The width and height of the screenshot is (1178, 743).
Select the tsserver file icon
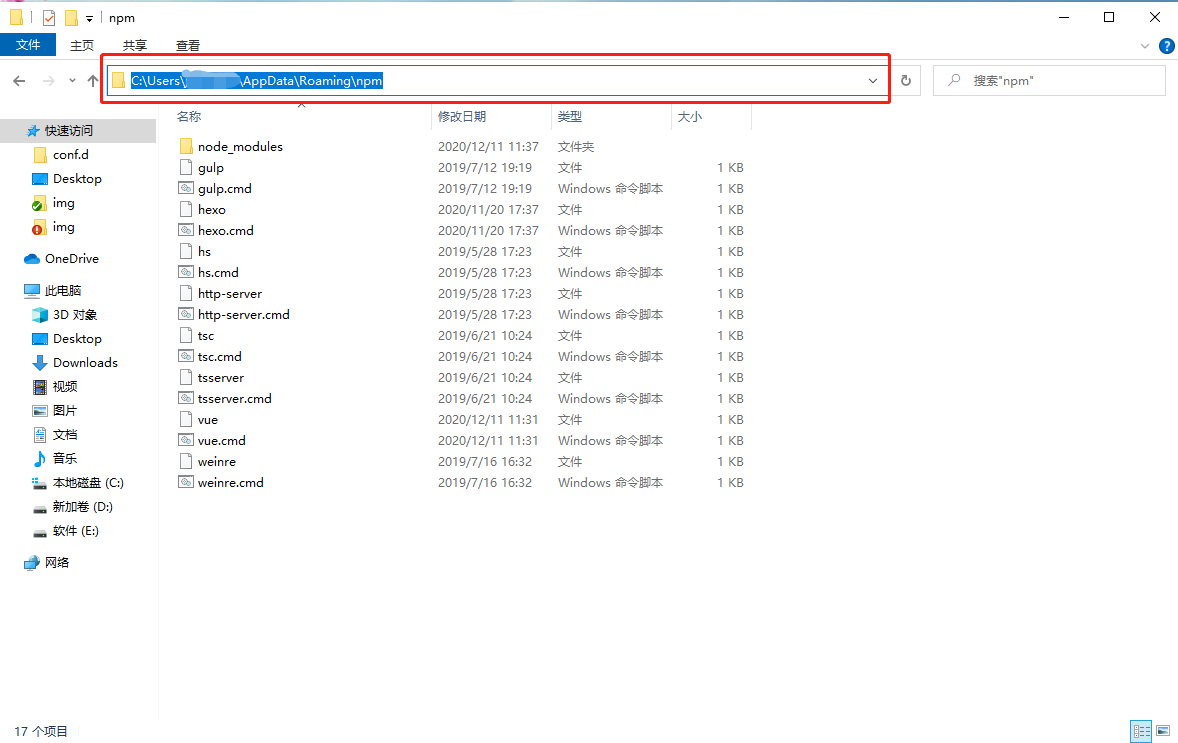(x=186, y=378)
